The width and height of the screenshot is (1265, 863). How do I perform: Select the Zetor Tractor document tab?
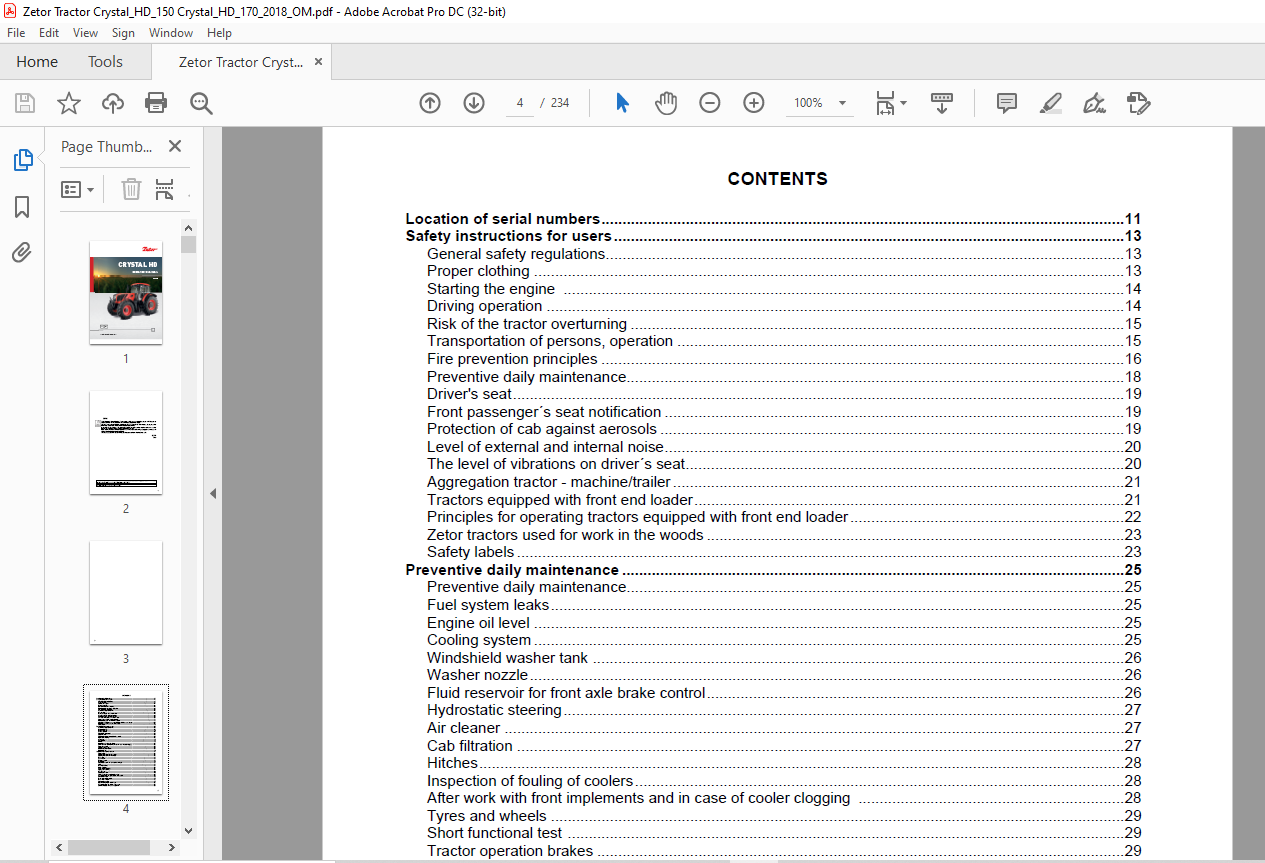(x=241, y=62)
